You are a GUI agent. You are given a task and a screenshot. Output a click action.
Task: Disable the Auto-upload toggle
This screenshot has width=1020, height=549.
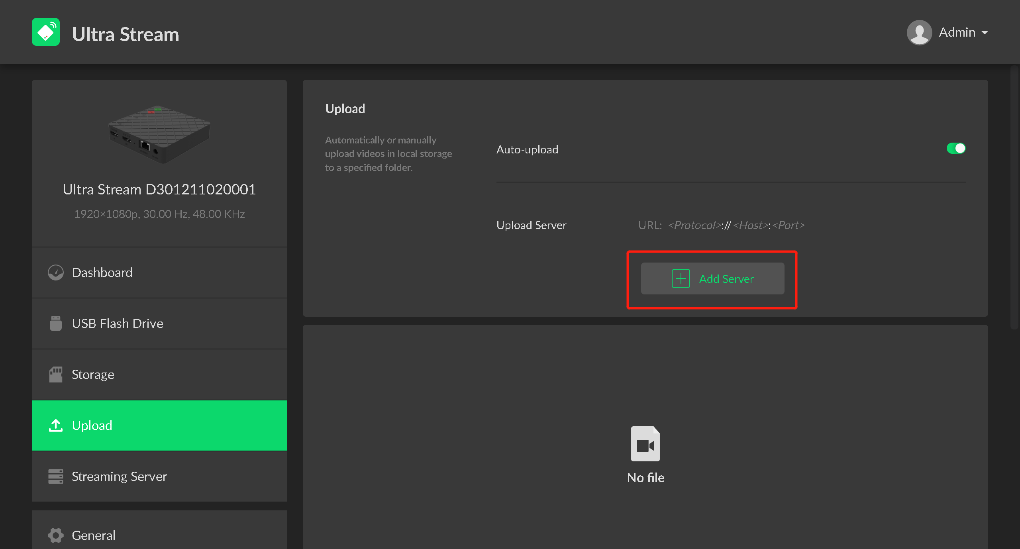point(956,148)
